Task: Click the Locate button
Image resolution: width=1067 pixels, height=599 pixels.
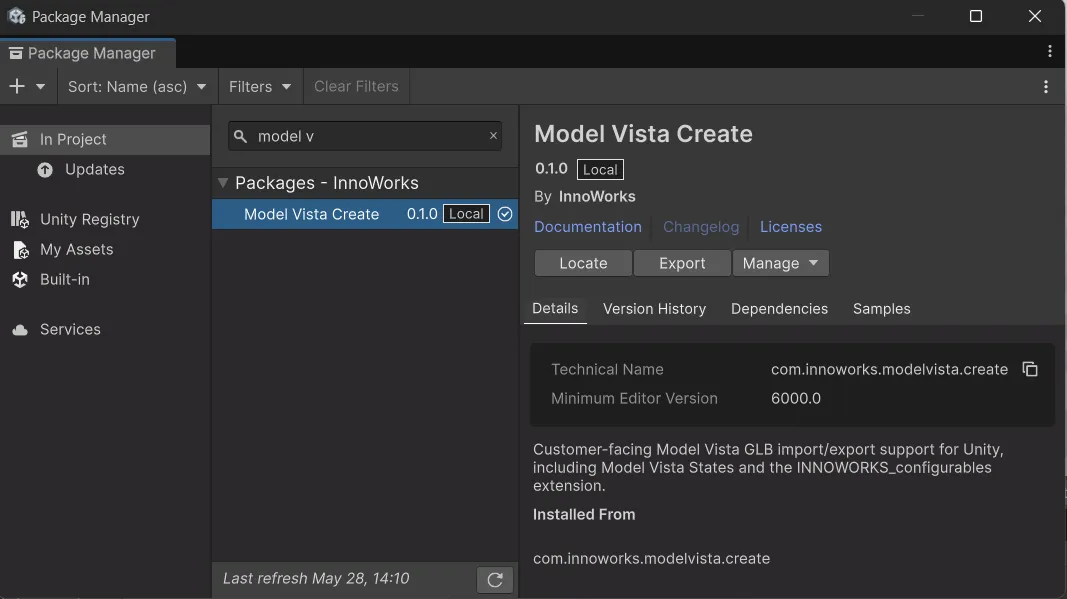Action: (x=583, y=263)
